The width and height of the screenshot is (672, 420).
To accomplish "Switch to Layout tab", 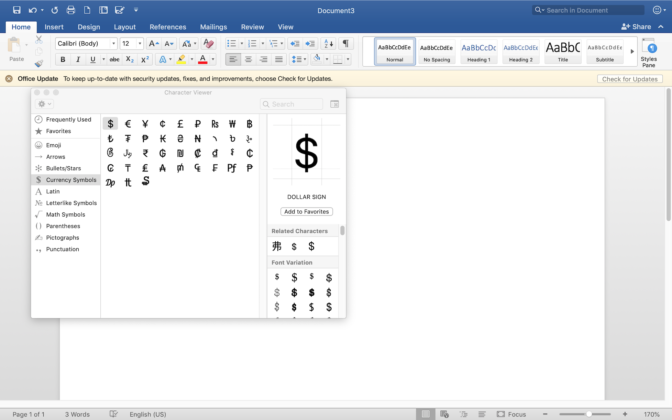I will 125,27.
